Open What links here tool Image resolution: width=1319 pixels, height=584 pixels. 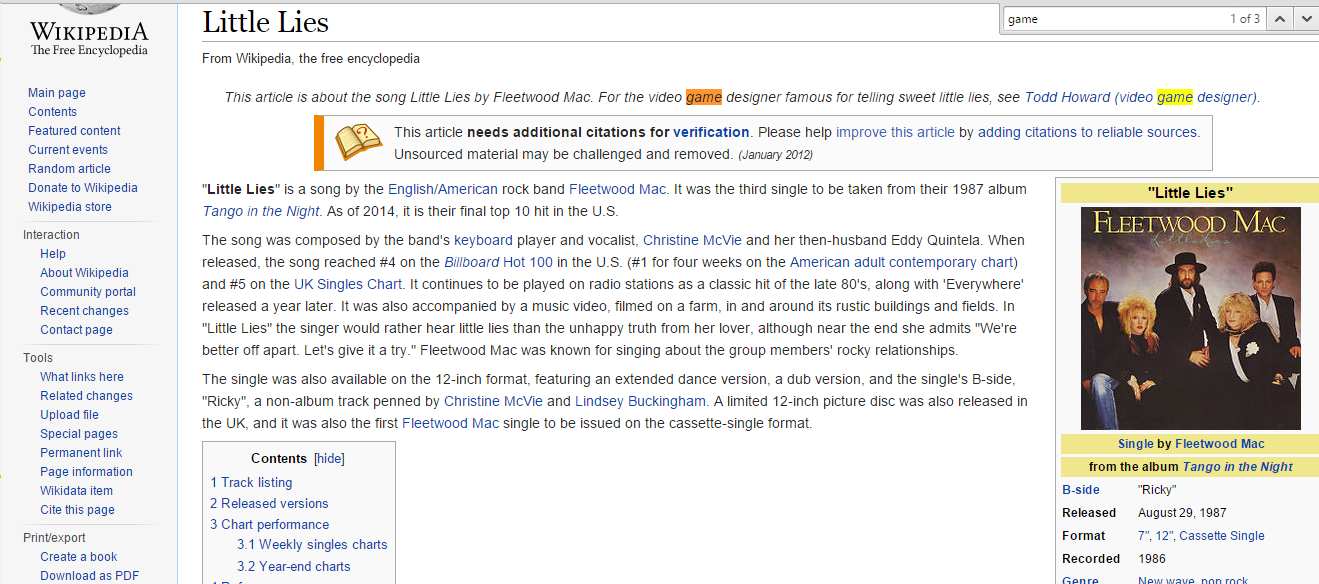[x=82, y=377]
